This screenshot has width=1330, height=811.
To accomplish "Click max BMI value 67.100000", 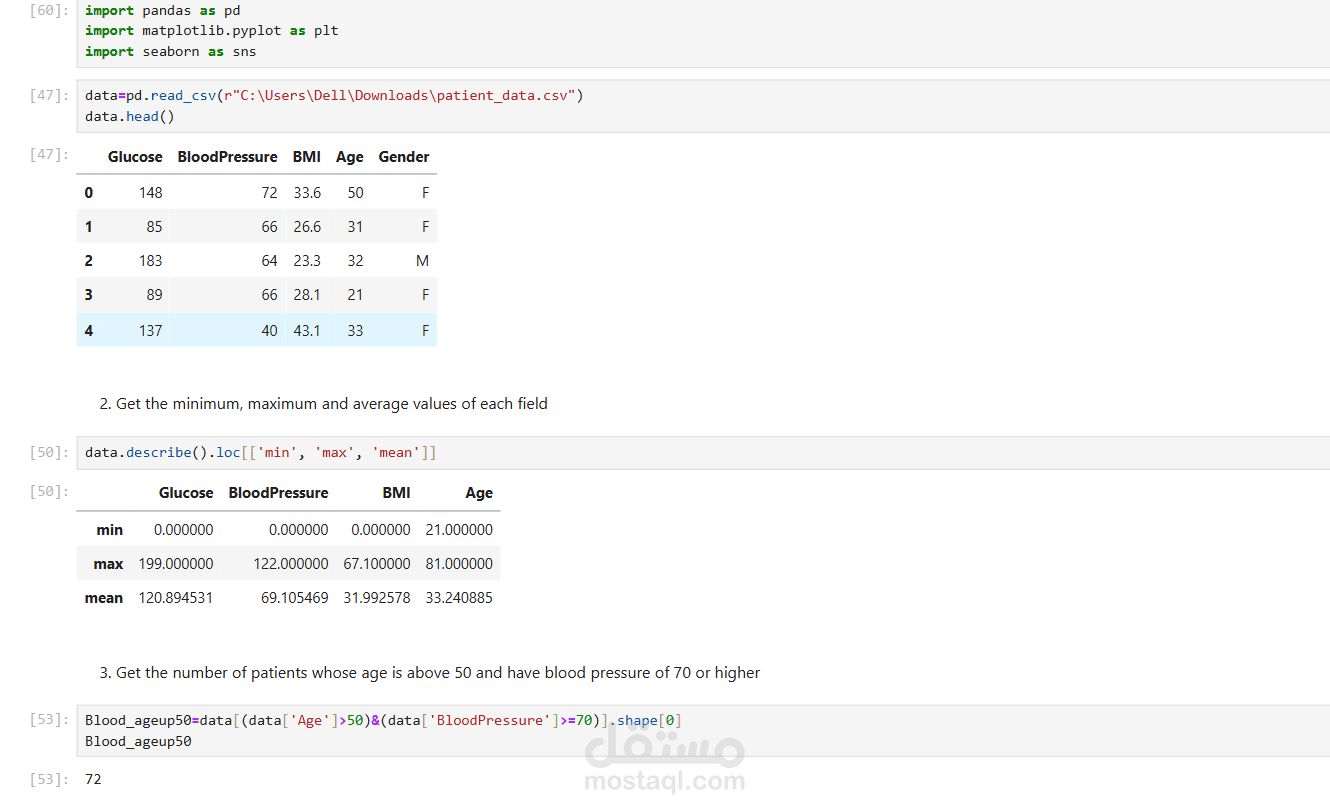I will pyautogui.click(x=377, y=564).
